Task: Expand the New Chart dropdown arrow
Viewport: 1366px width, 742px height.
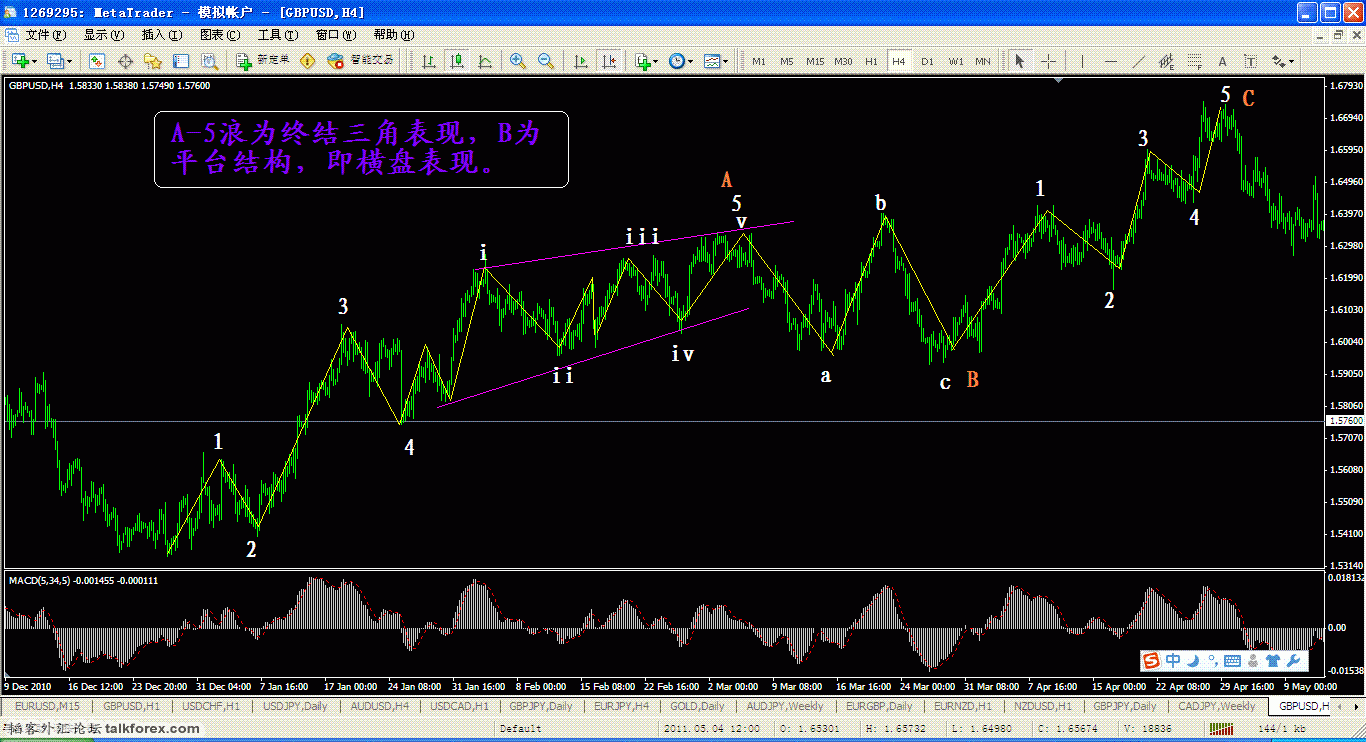Action: (35, 61)
